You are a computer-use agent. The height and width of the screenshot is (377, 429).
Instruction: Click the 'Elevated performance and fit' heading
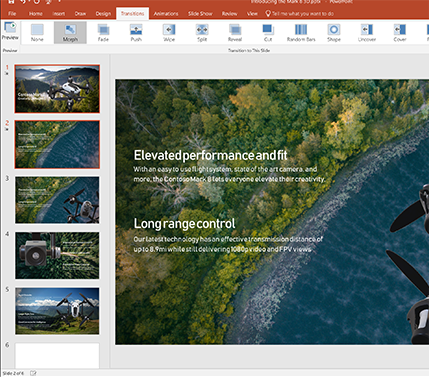point(210,155)
